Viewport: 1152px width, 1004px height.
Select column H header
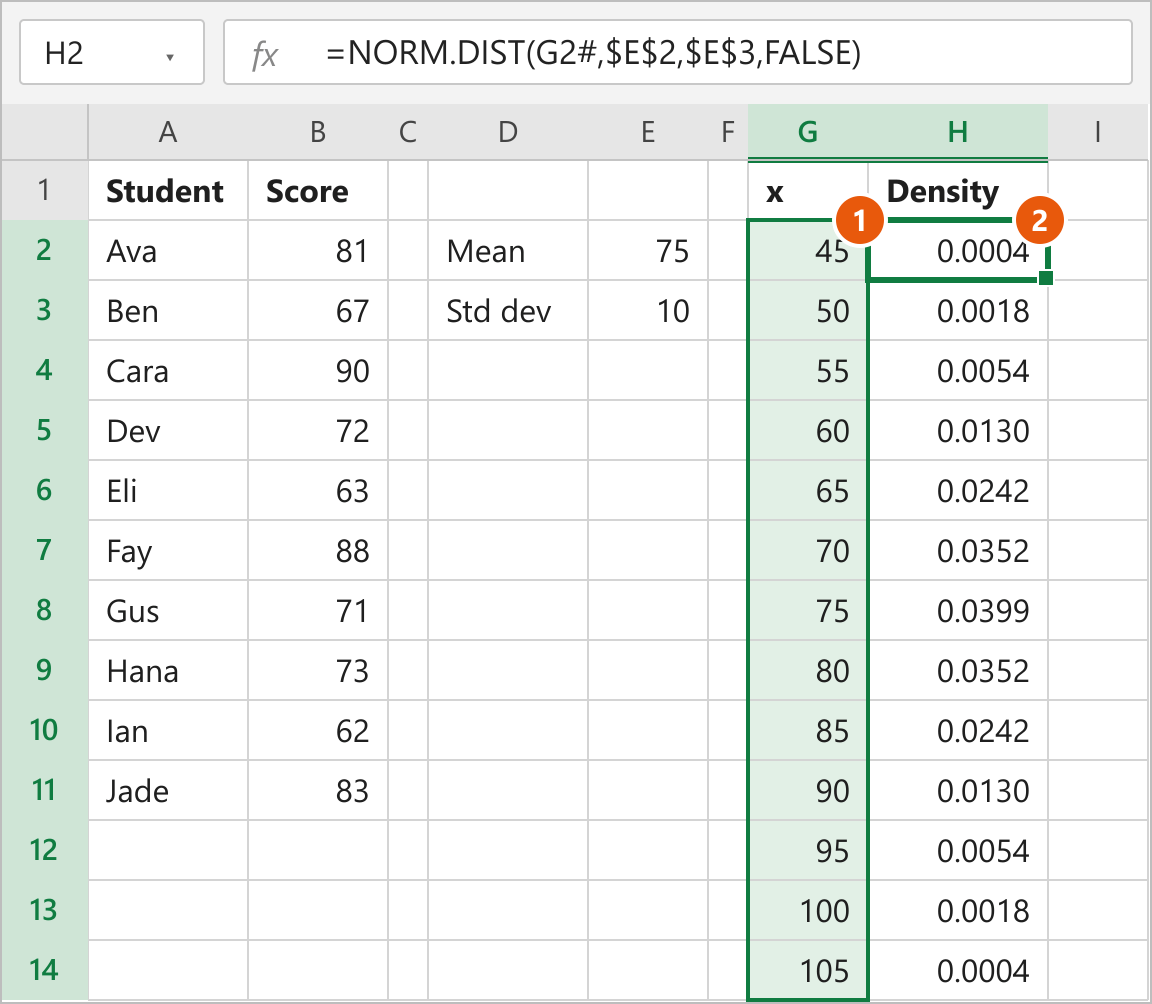click(957, 132)
